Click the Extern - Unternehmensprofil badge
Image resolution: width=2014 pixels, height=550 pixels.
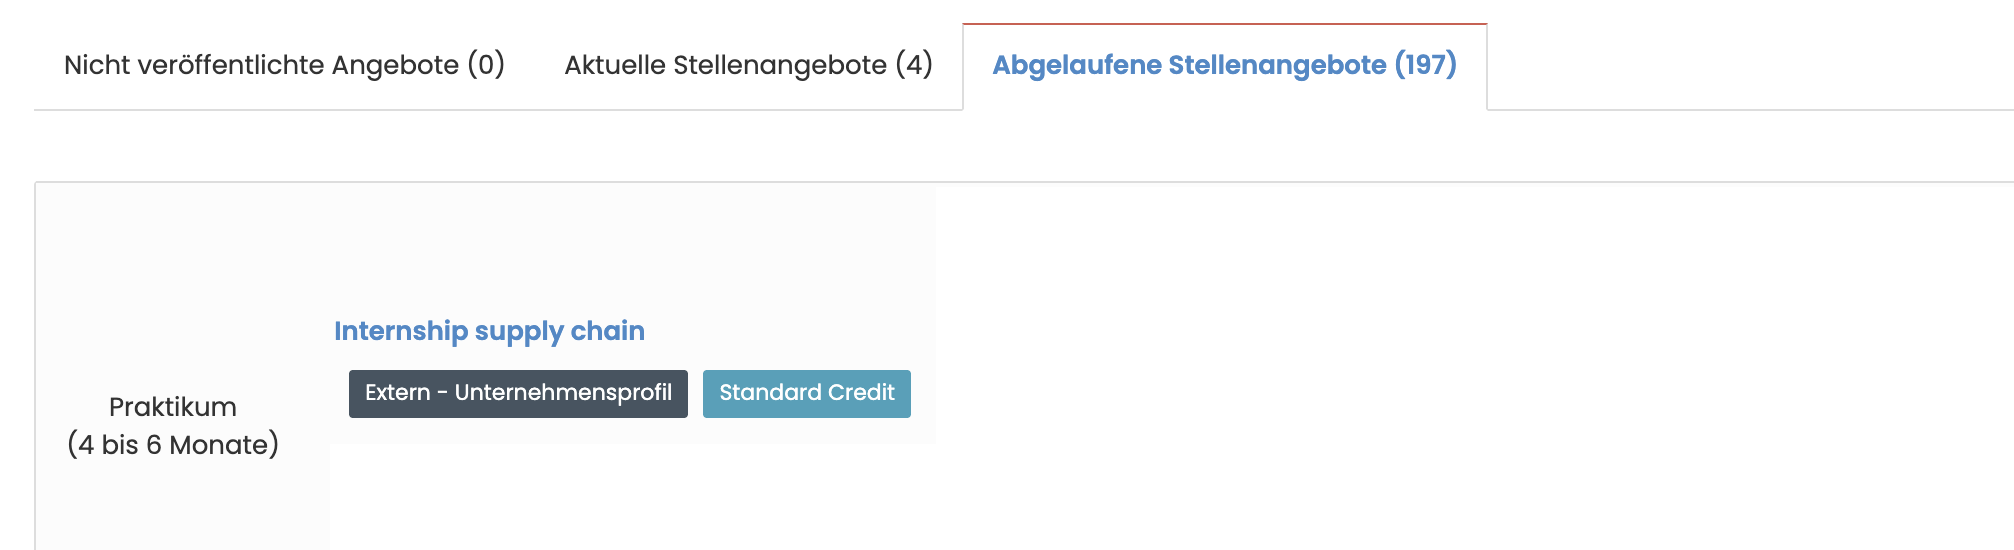tap(518, 393)
